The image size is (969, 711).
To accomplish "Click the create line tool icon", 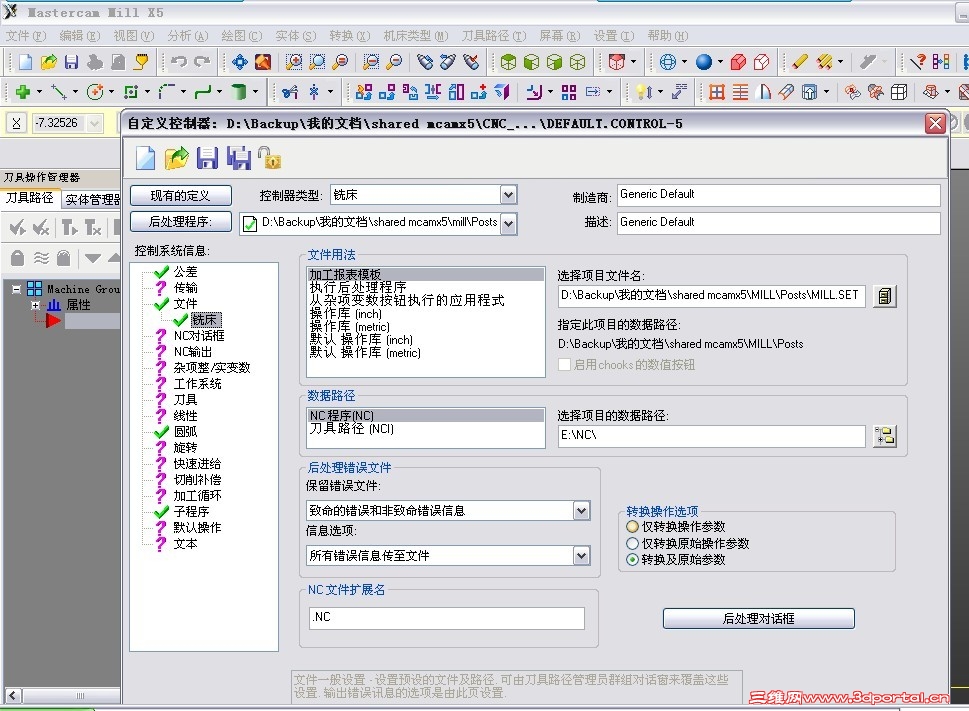I will [x=59, y=92].
